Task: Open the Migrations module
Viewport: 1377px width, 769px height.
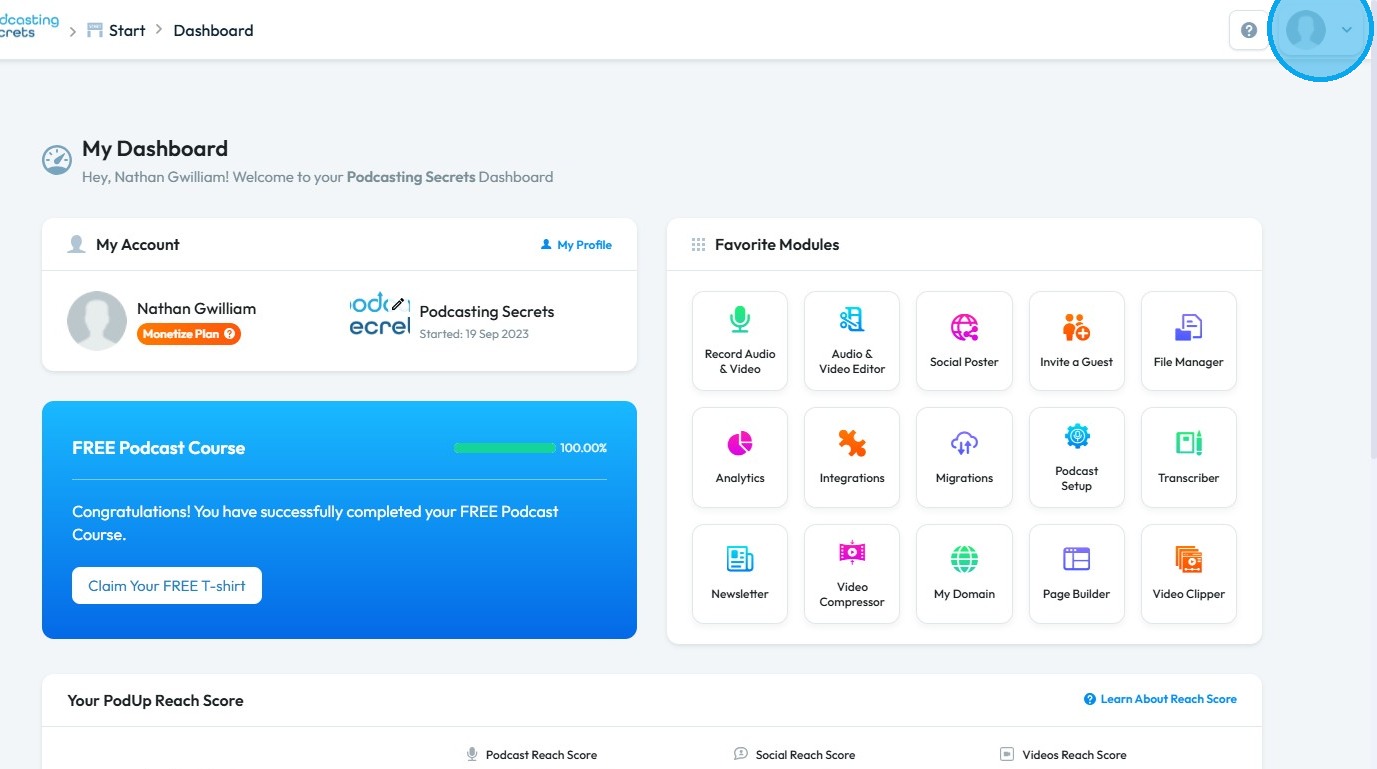Action: coord(964,457)
